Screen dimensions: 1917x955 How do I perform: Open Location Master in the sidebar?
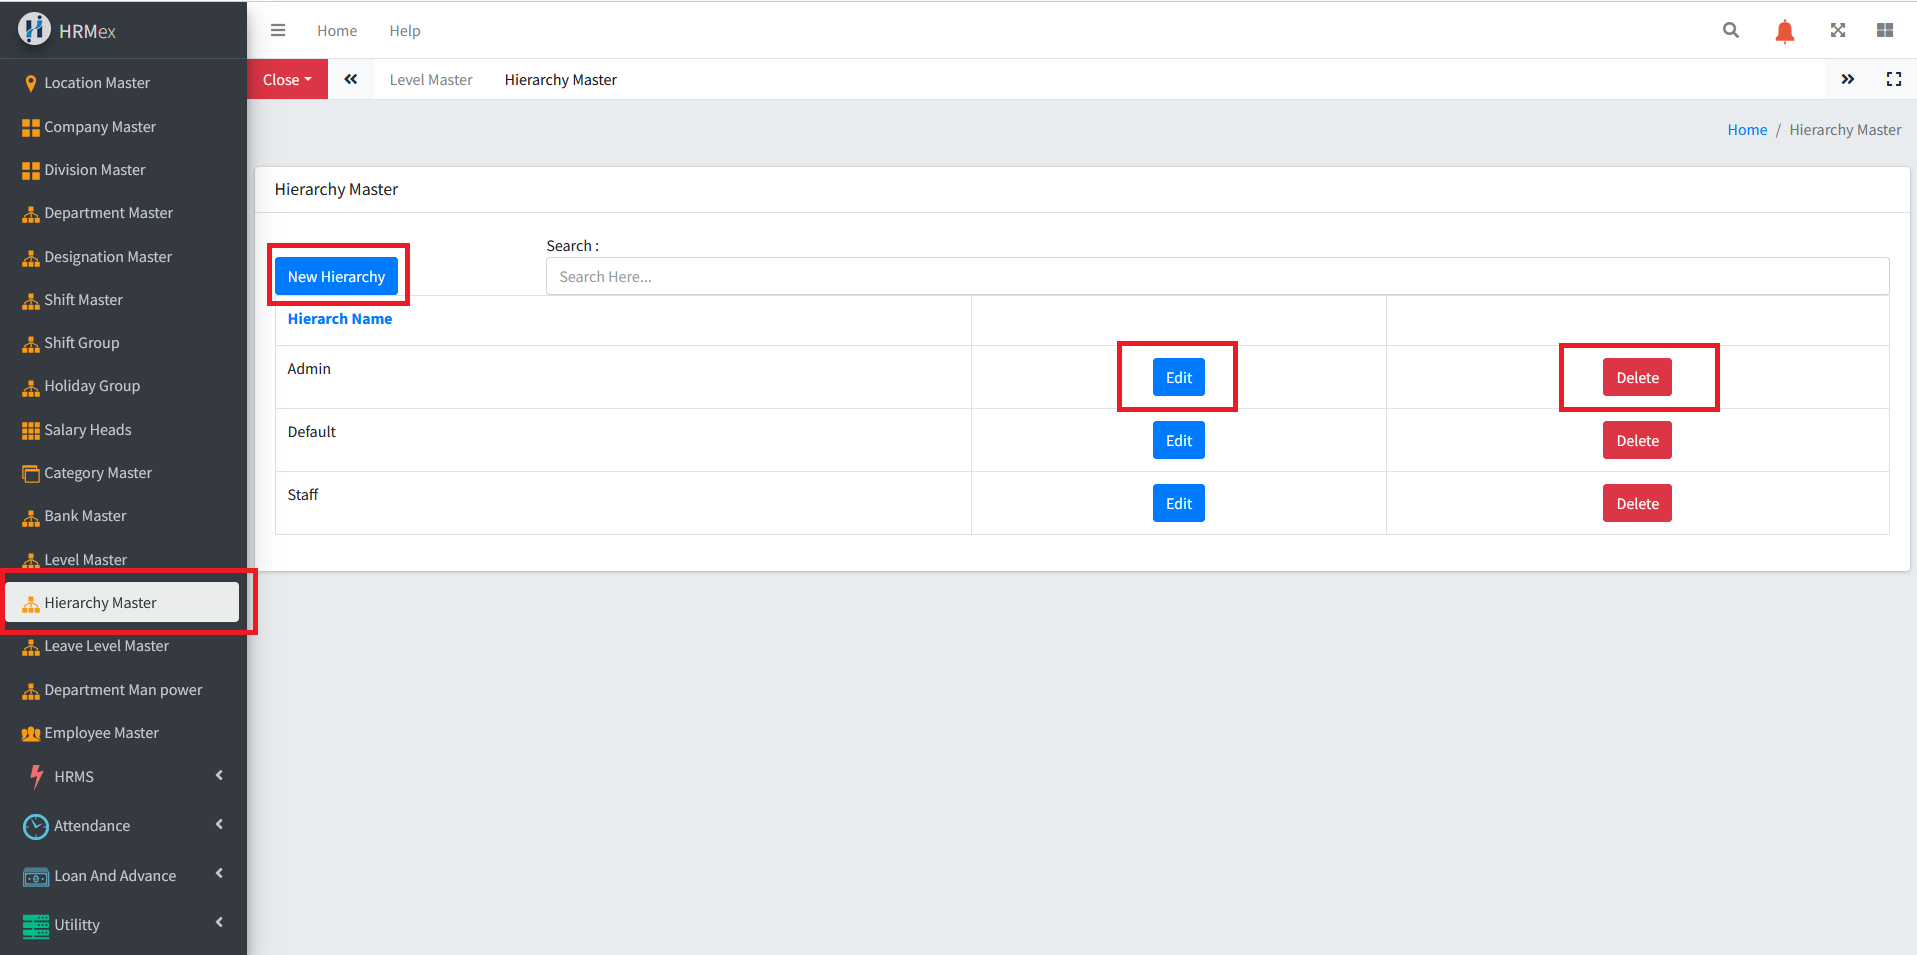pyautogui.click(x=97, y=83)
